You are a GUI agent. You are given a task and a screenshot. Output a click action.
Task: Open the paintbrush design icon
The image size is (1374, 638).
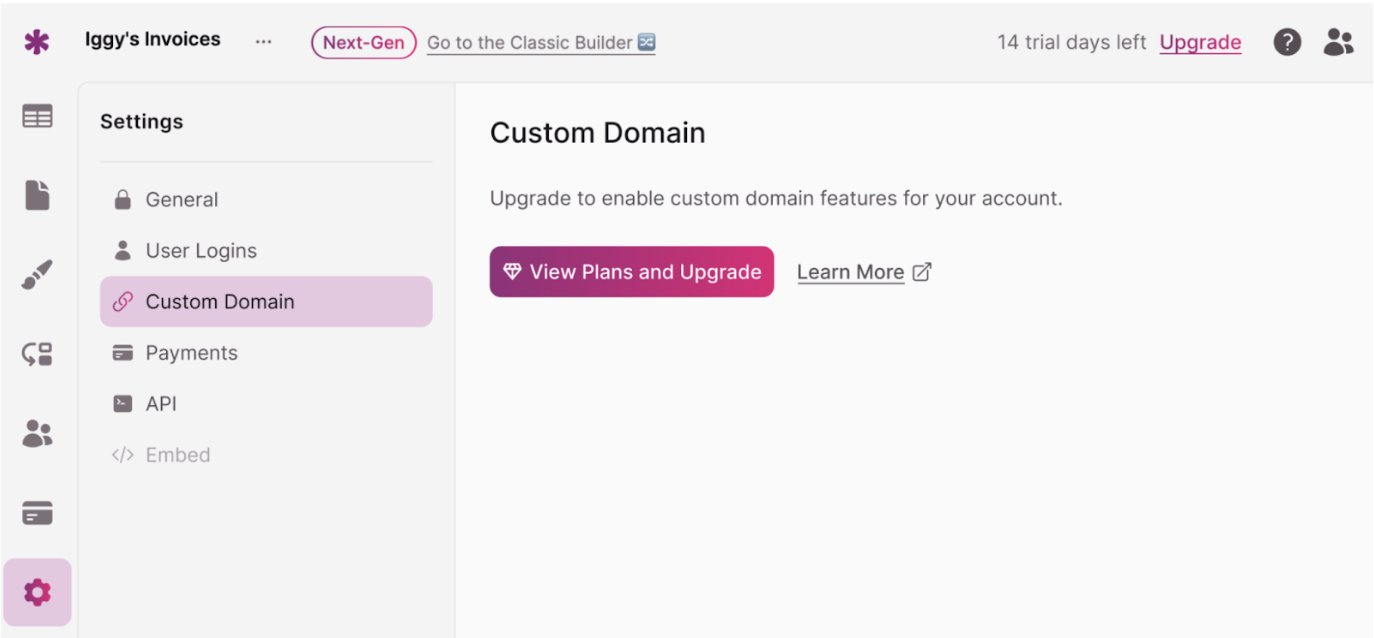pyautogui.click(x=37, y=274)
